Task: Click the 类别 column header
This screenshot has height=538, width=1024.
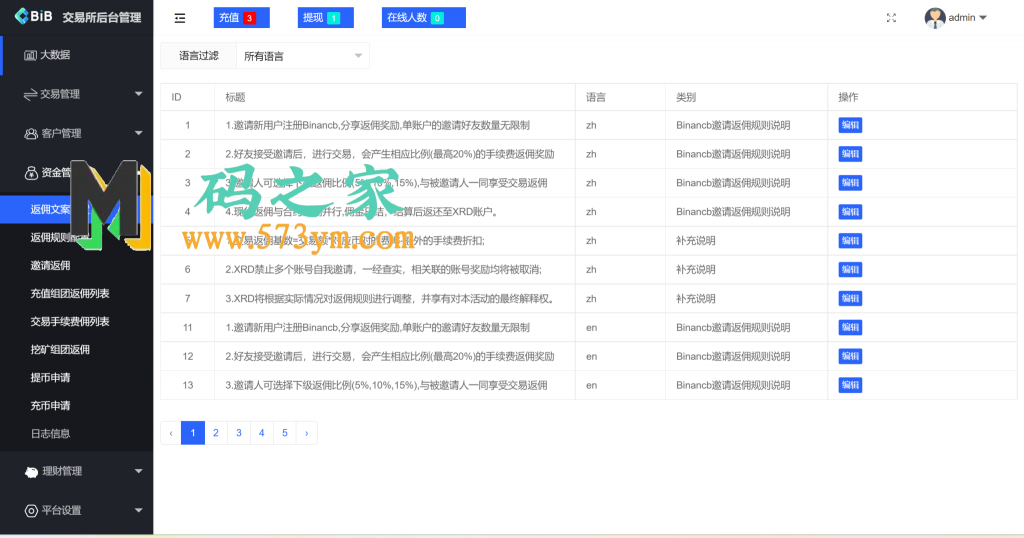Action: 686,97
